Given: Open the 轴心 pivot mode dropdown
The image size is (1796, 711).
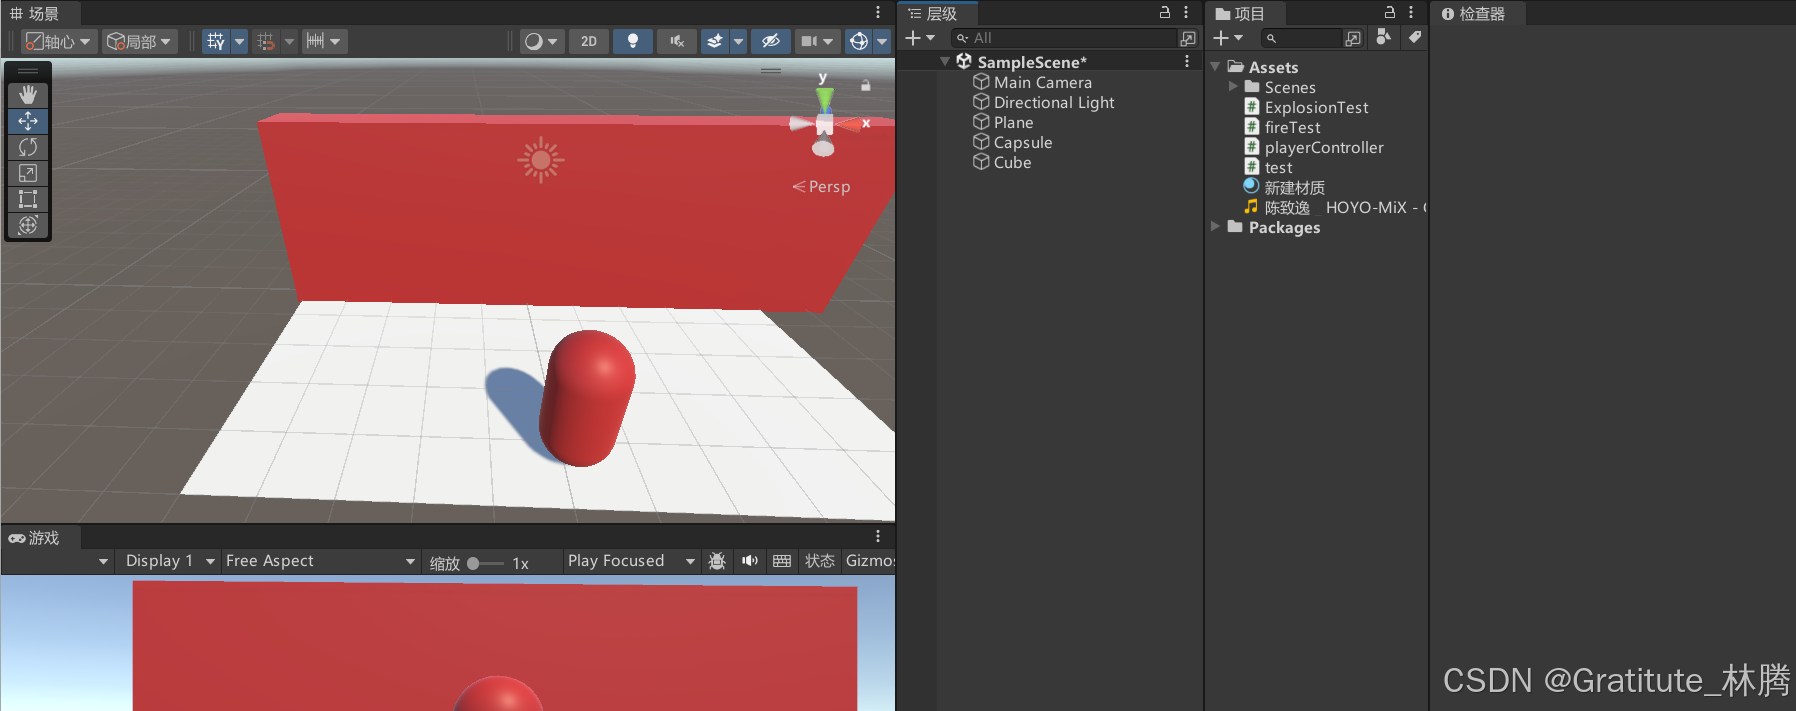Looking at the screenshot, I should click(x=58, y=41).
